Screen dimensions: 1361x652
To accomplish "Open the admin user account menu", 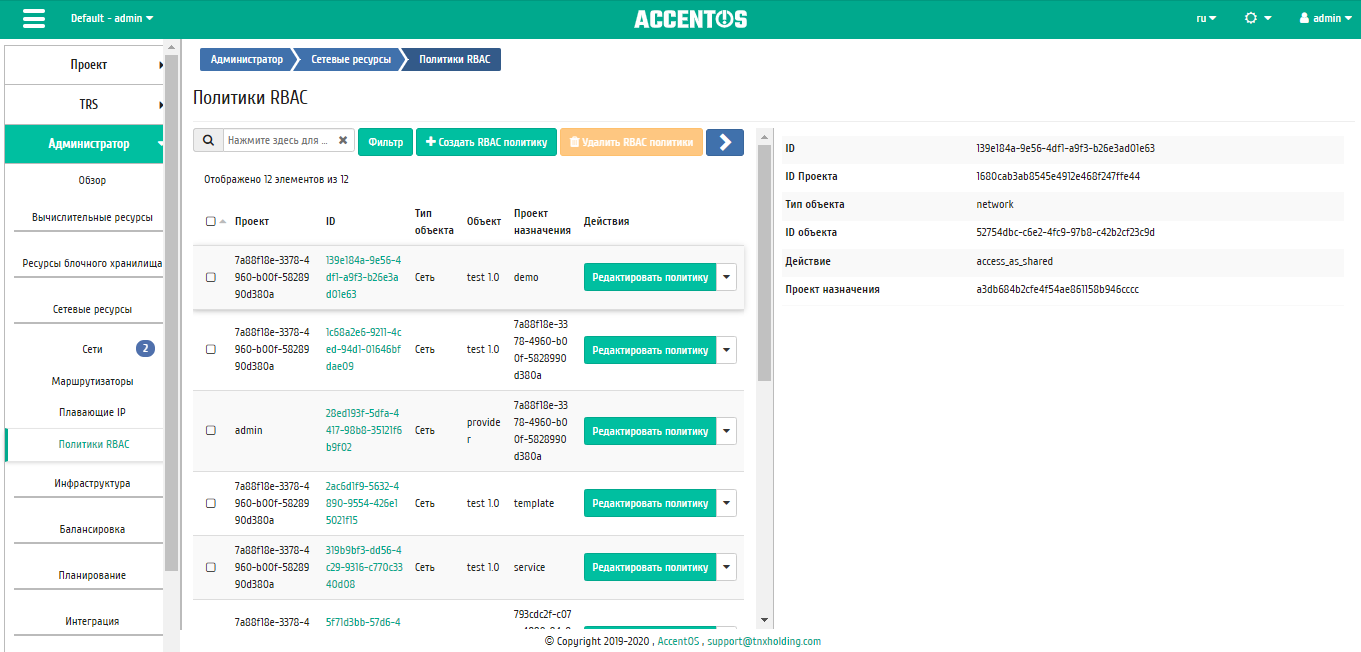I will pos(1326,18).
